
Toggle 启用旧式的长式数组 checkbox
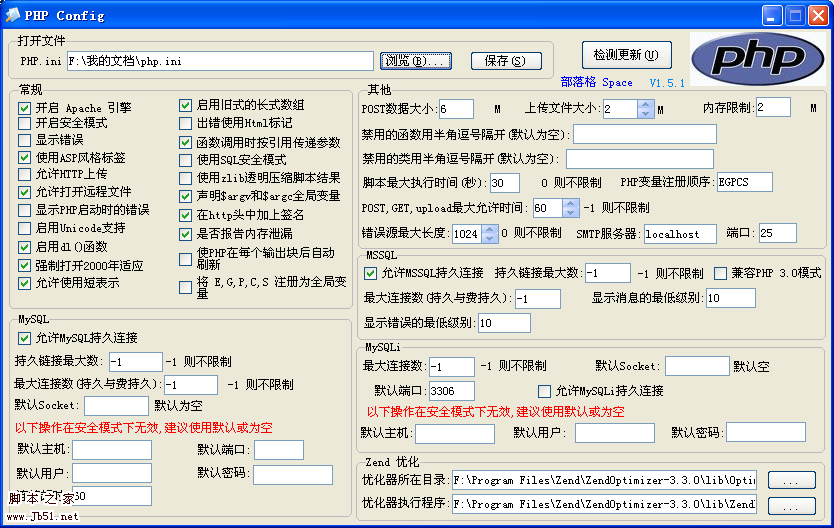click(x=185, y=105)
